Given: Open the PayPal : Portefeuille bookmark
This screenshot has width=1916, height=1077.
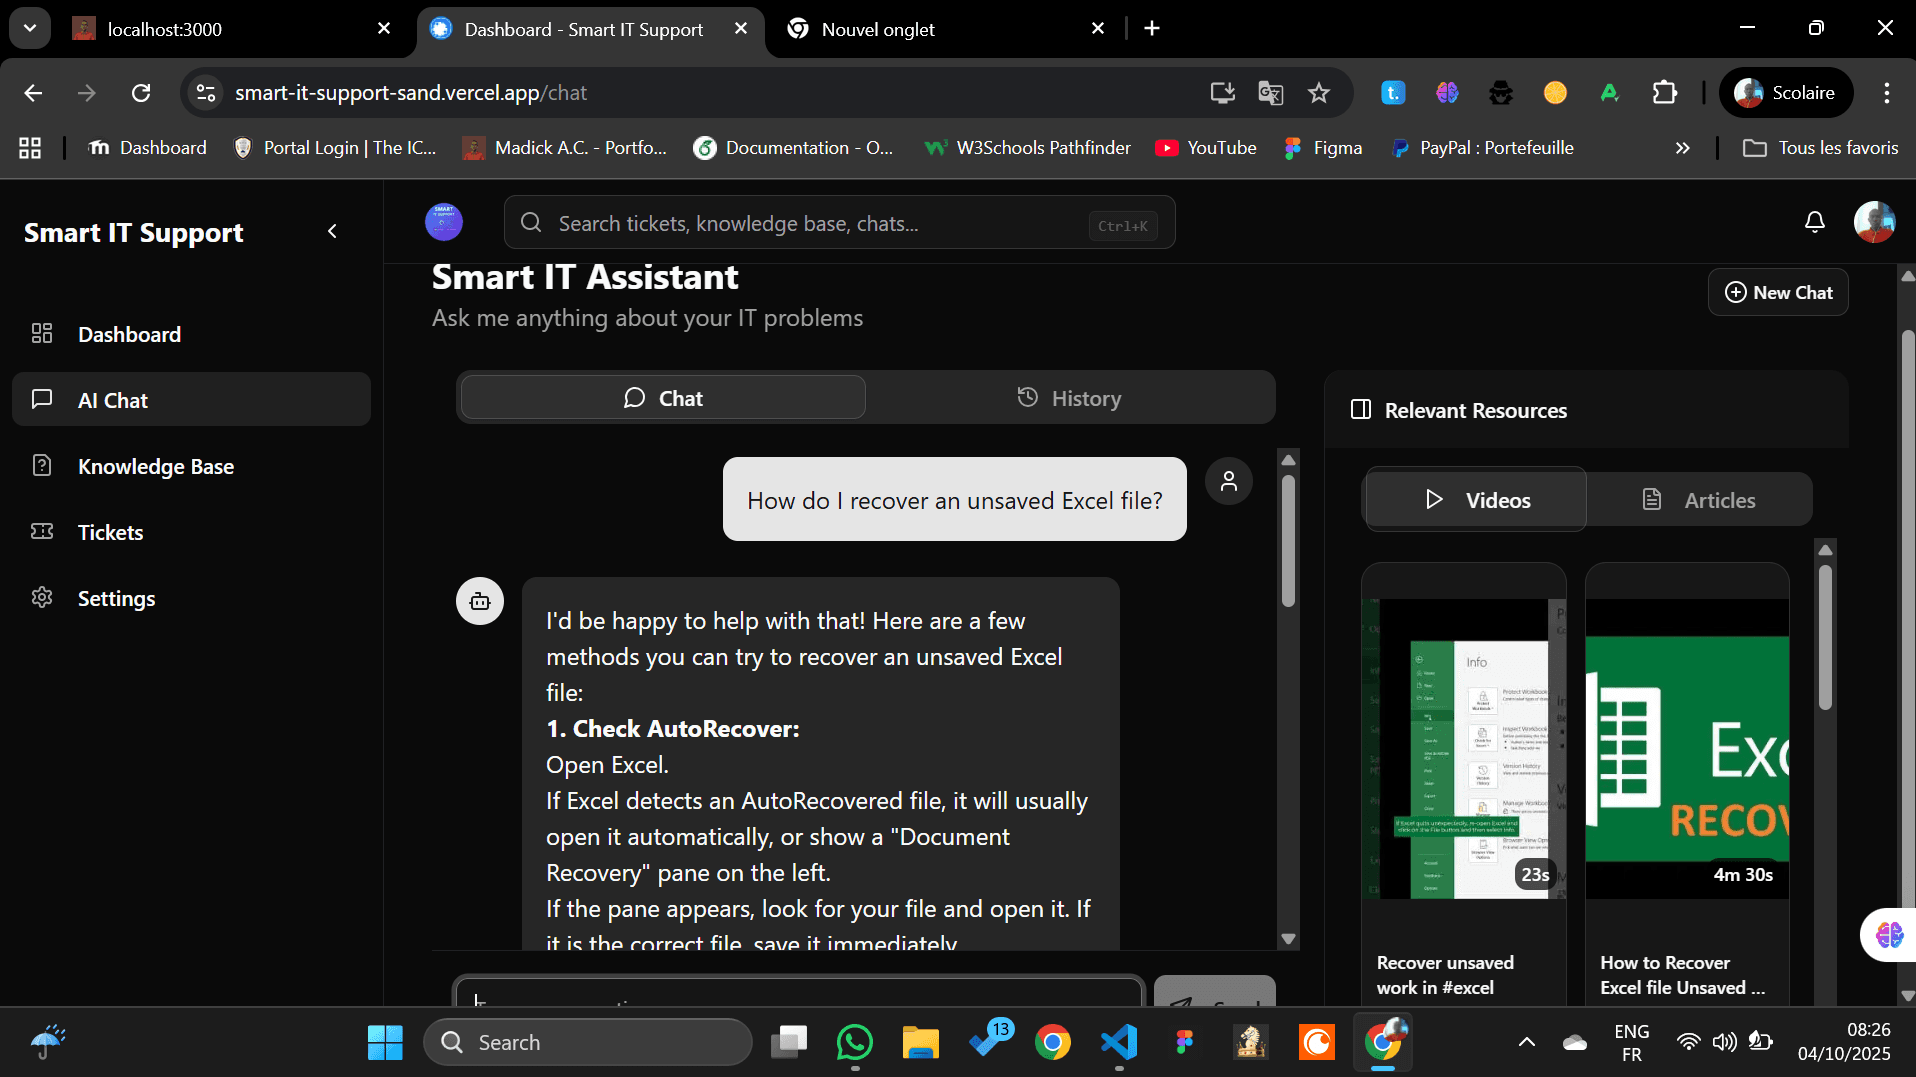Looking at the screenshot, I should (1482, 148).
